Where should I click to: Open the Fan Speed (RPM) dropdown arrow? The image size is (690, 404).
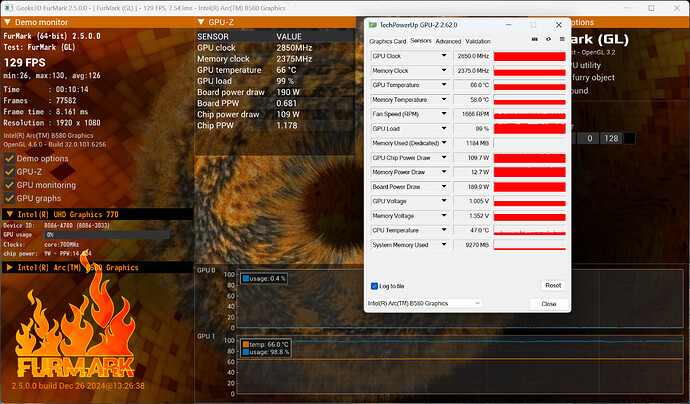446,114
